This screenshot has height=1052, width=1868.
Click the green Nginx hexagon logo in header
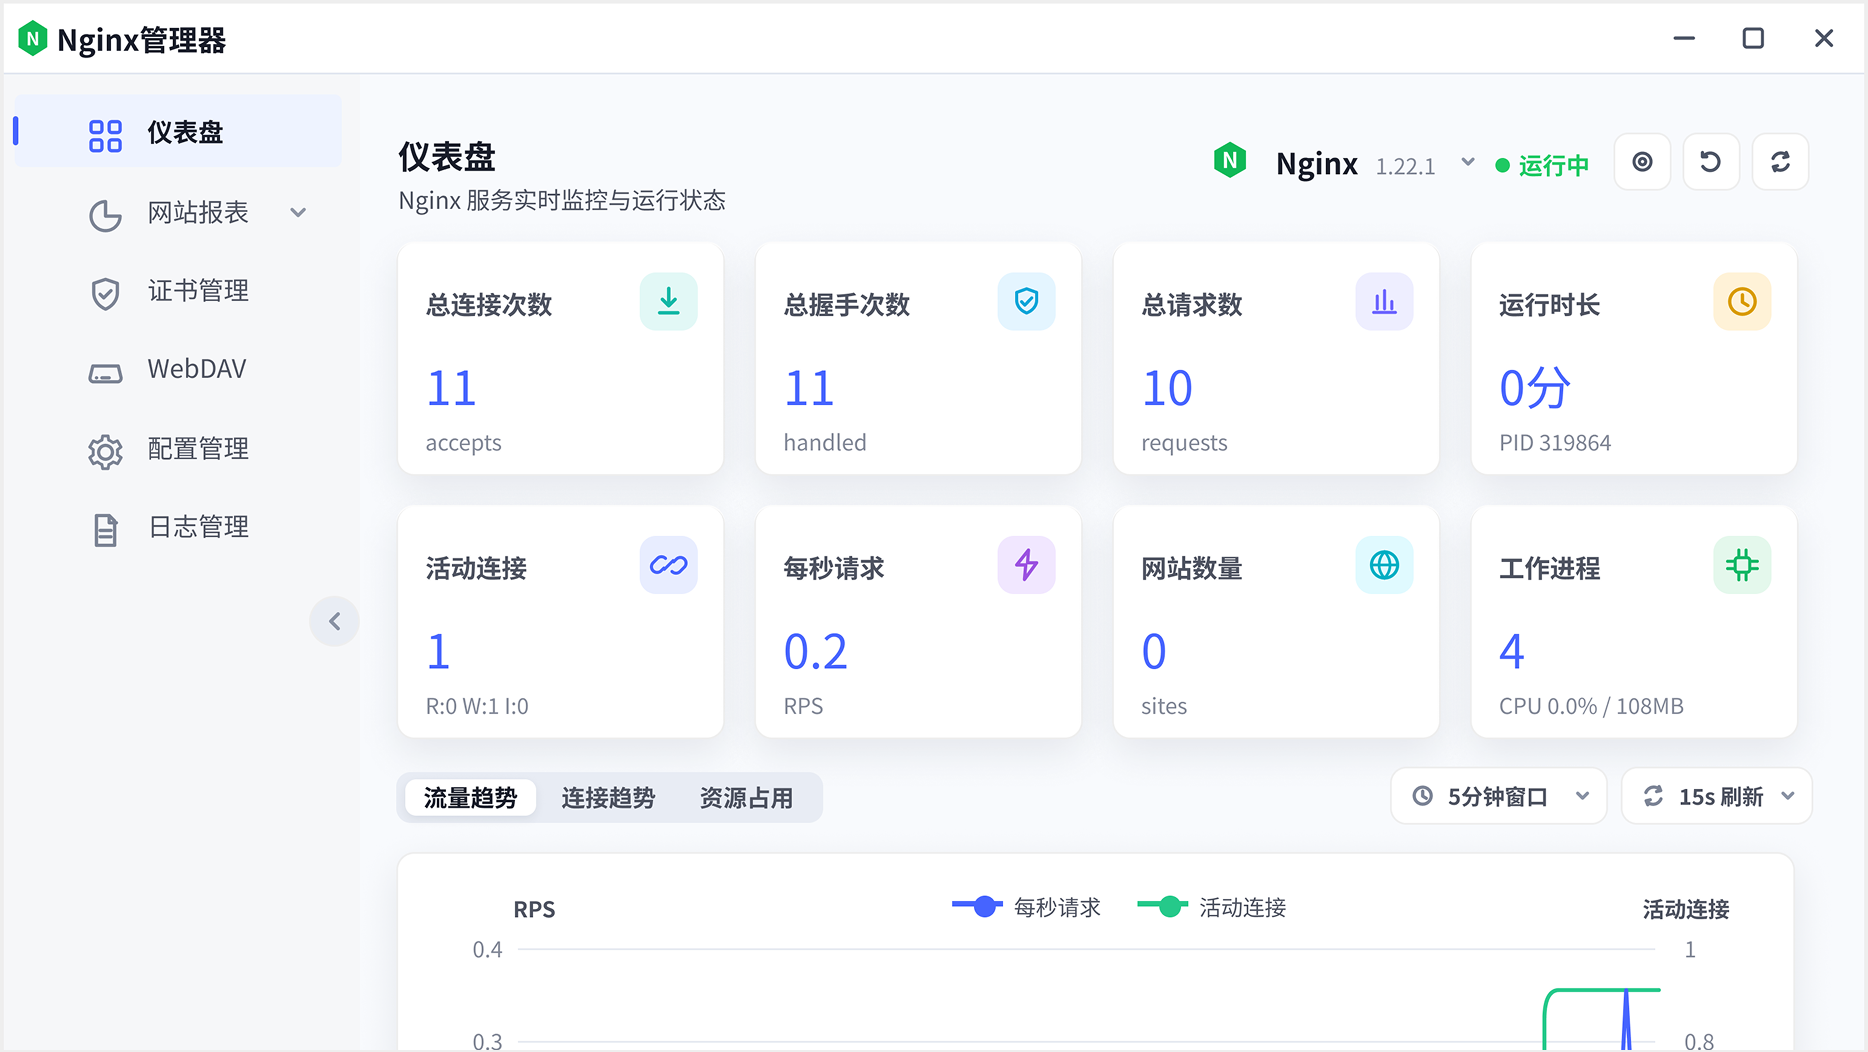[x=1230, y=160]
